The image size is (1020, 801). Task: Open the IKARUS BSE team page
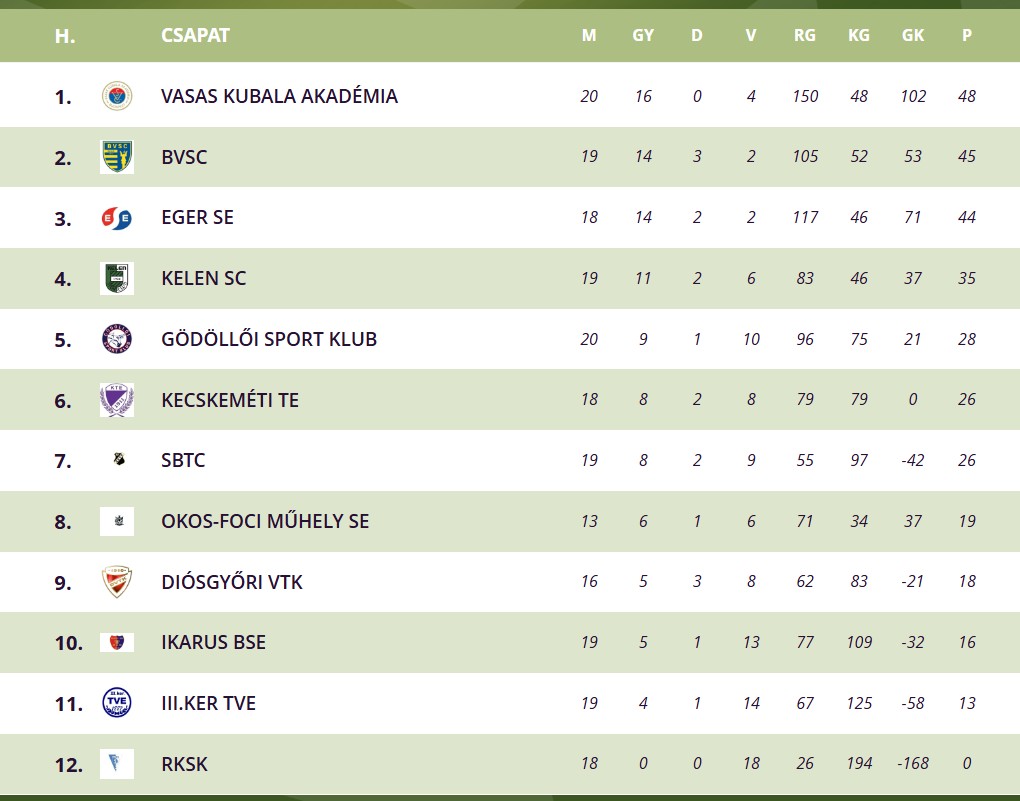pos(213,642)
